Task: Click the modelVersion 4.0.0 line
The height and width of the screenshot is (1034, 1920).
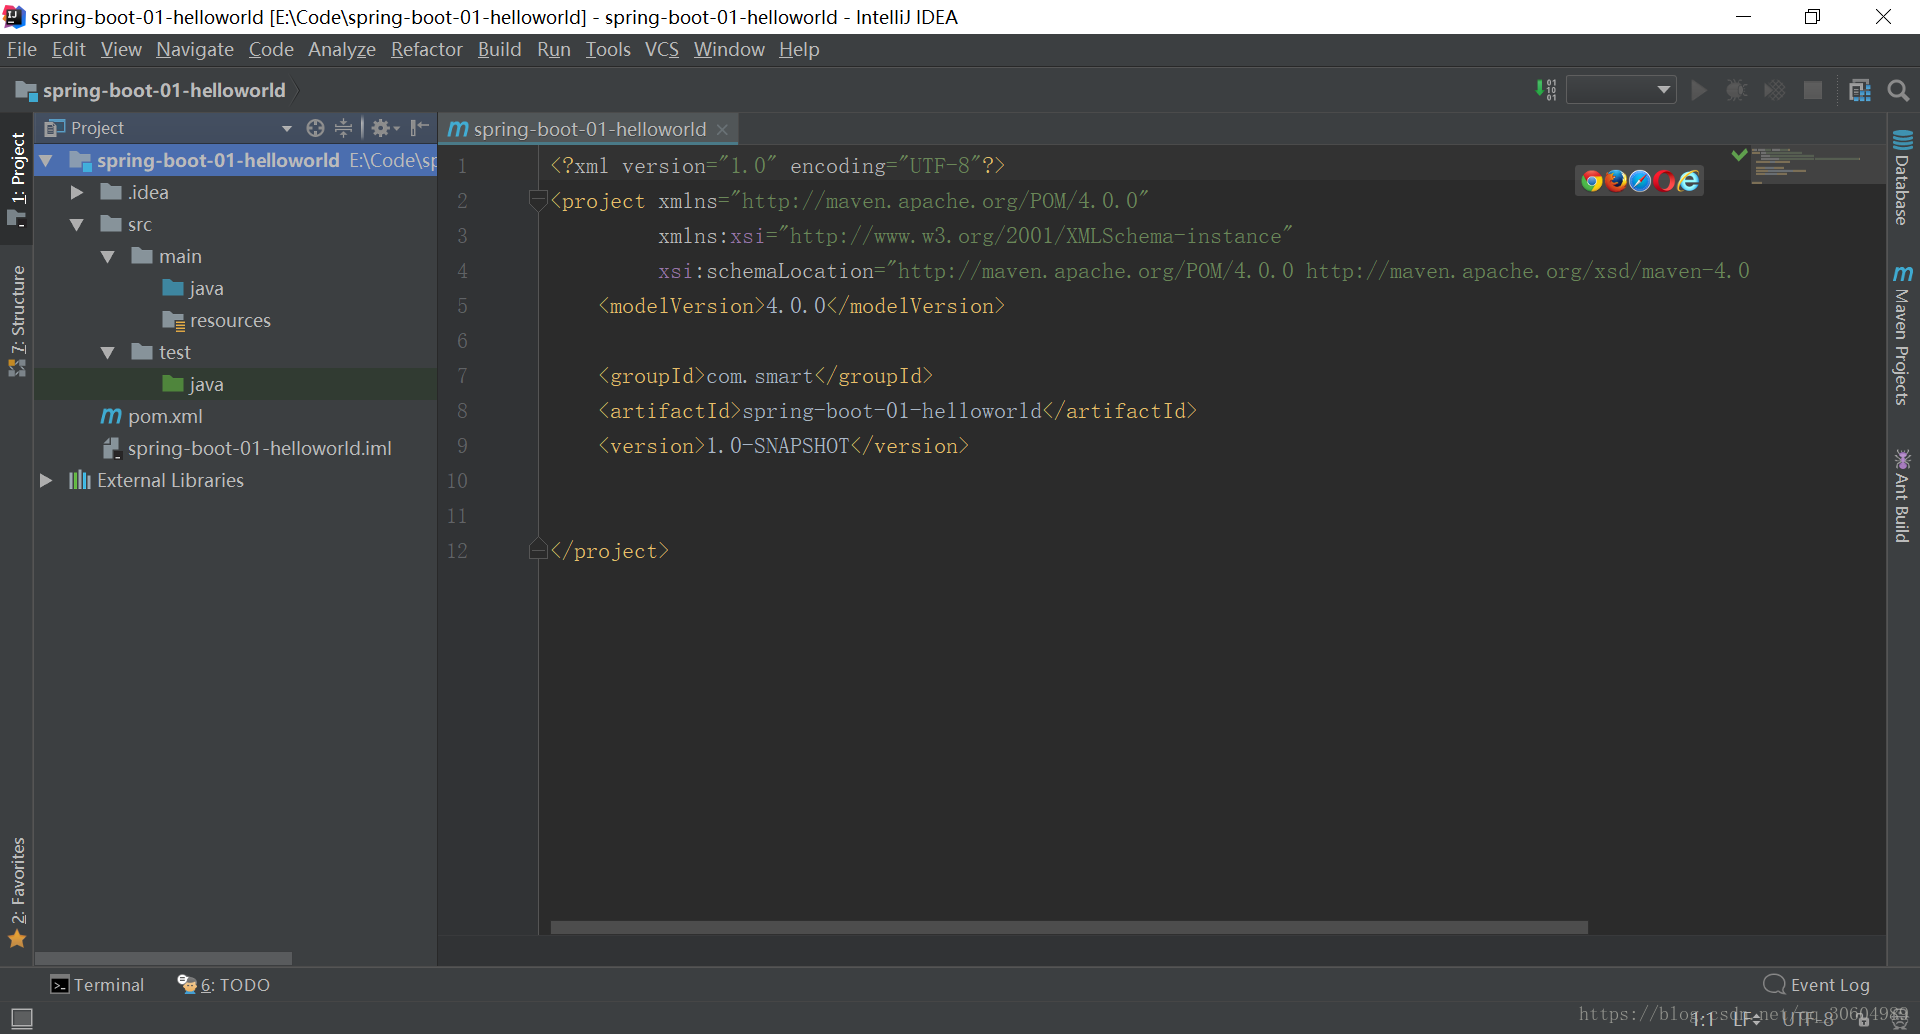Action: tap(801, 306)
